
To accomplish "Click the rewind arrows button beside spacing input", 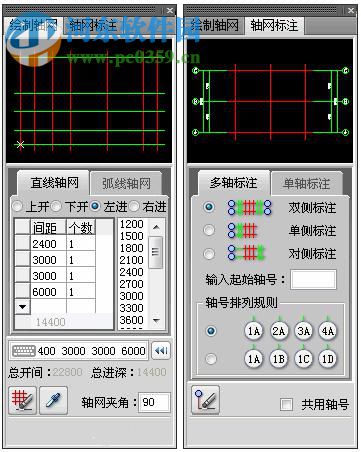I will tap(161, 350).
